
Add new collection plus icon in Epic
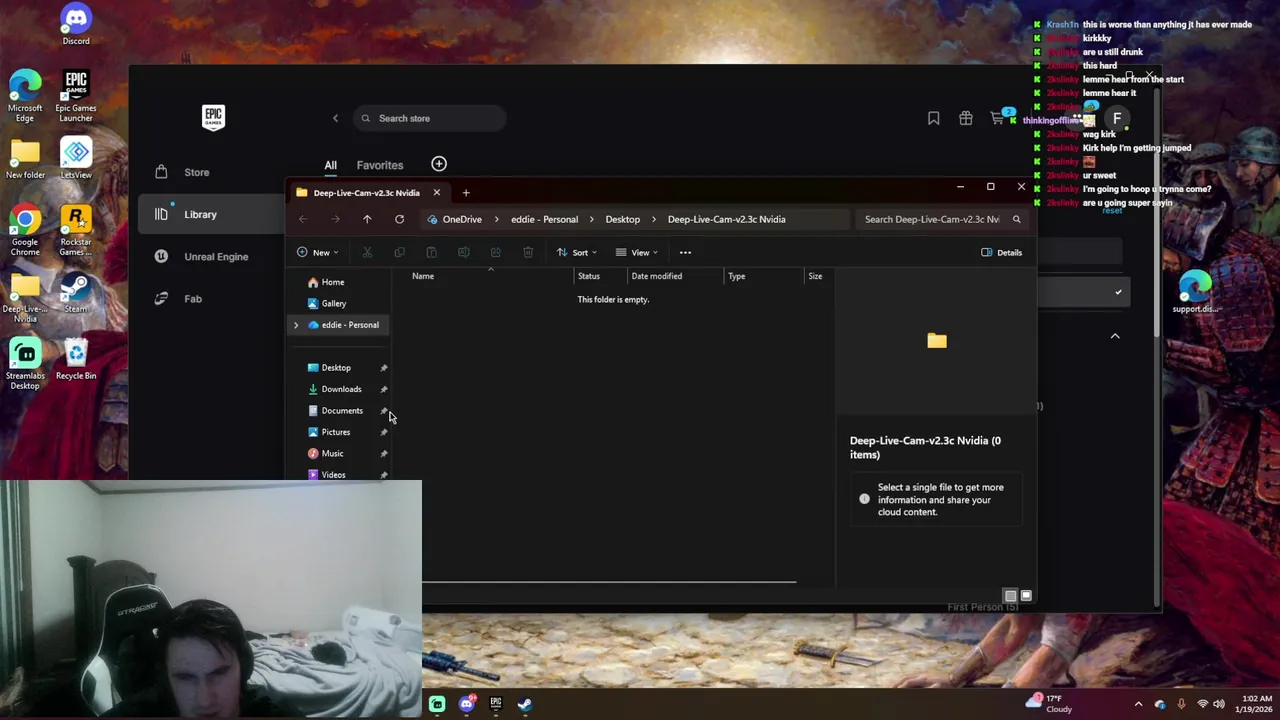[439, 164]
